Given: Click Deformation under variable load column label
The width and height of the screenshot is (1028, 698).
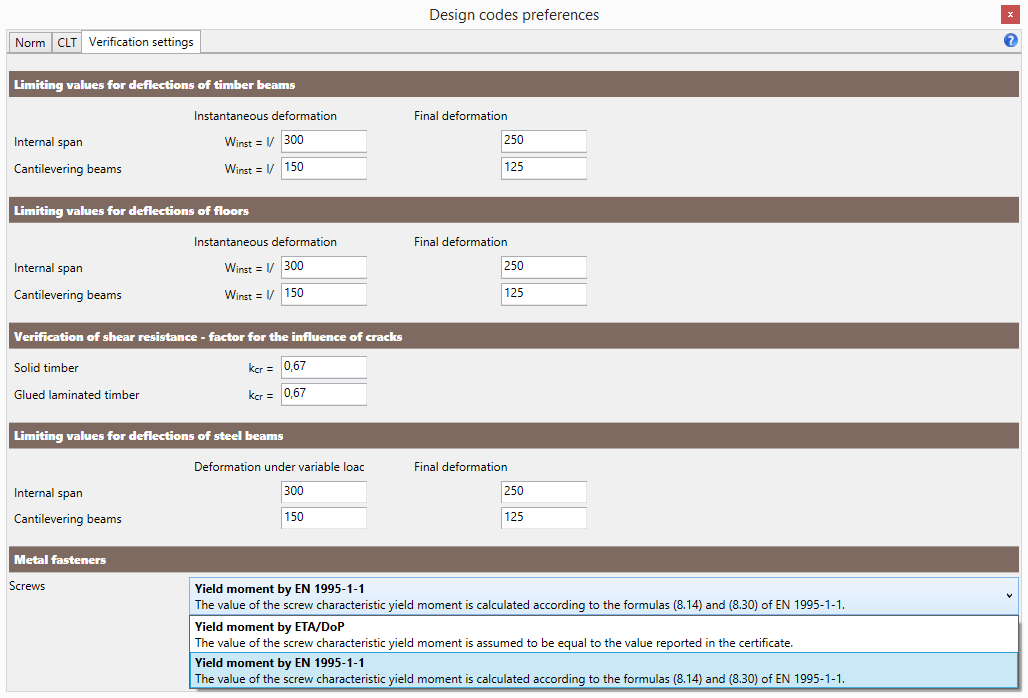Looking at the screenshot, I should coord(279,467).
